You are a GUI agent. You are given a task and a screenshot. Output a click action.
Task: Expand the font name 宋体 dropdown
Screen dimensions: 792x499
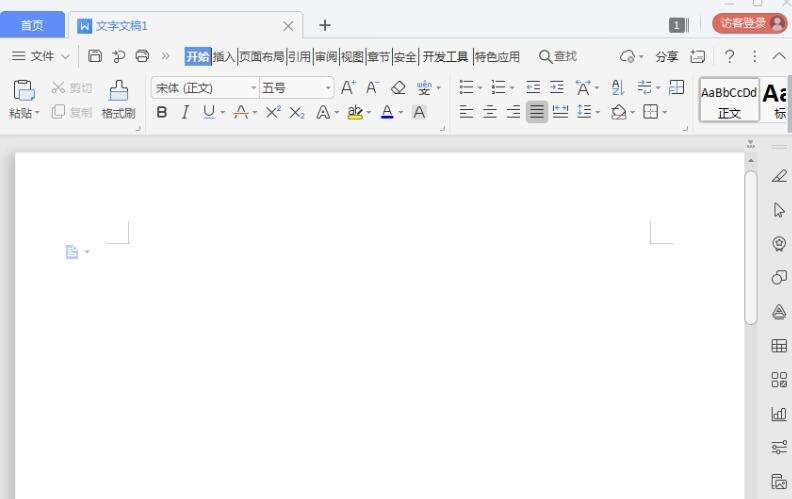(254, 88)
